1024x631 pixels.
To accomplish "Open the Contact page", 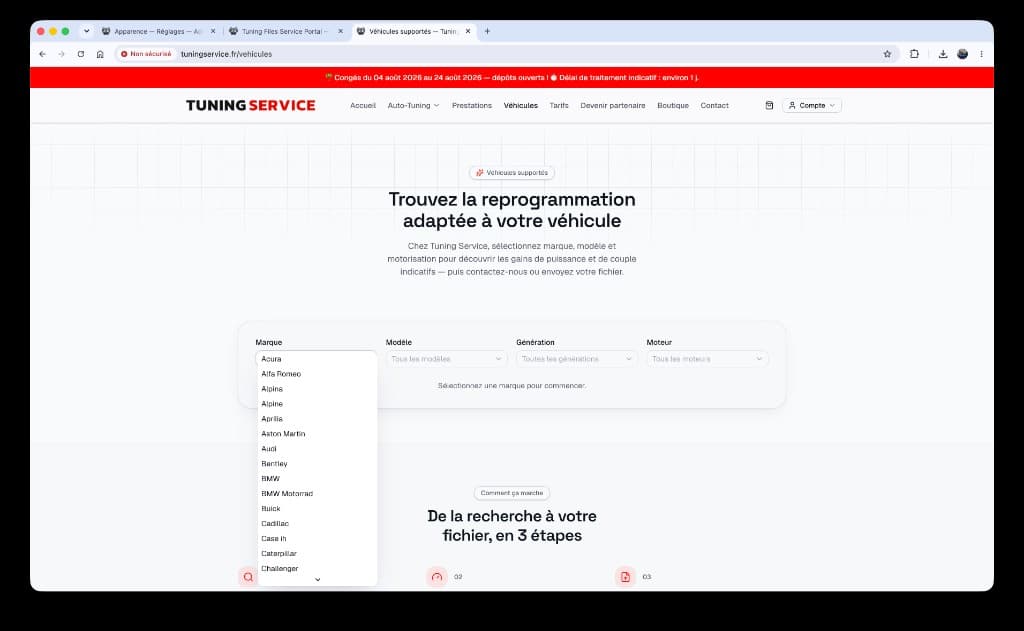I will tap(714, 105).
